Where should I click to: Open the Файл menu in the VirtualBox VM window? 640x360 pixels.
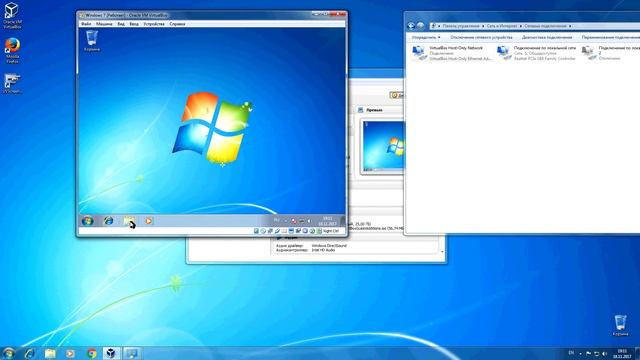pos(86,24)
